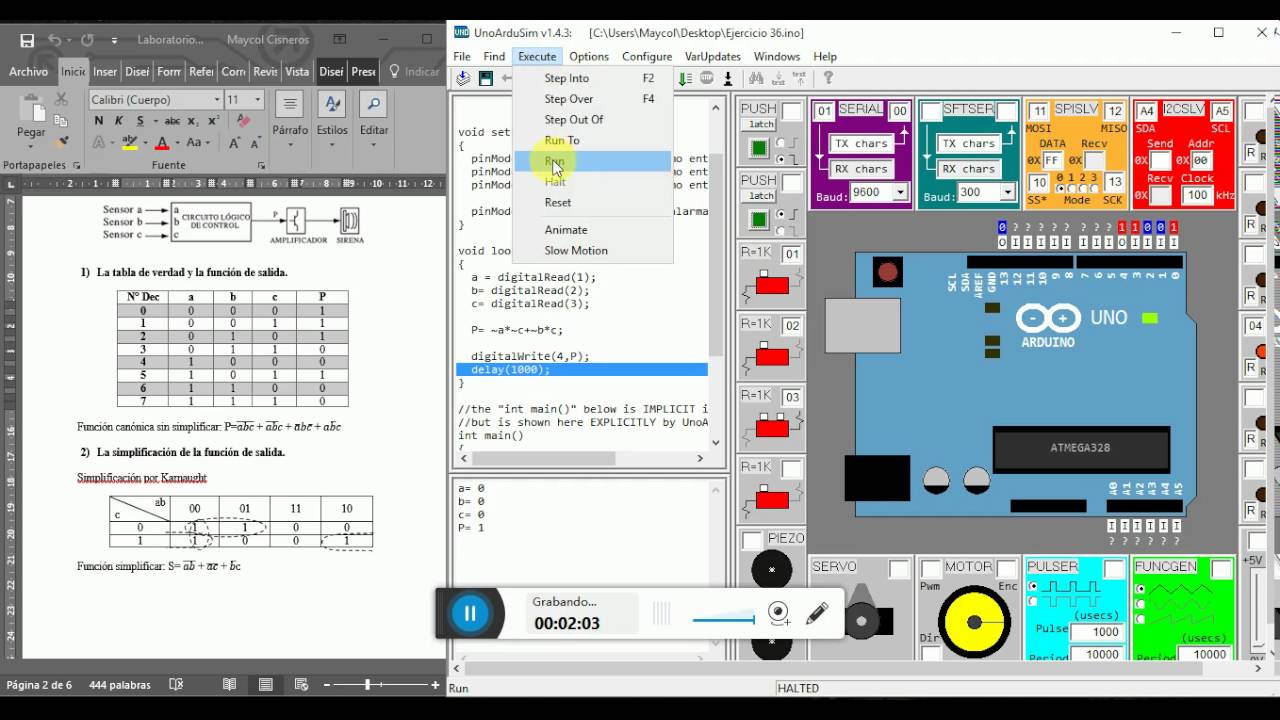Viewport: 1280px width, 720px height.
Task: Click the first PUSH green pushbutton
Action: click(x=759, y=148)
